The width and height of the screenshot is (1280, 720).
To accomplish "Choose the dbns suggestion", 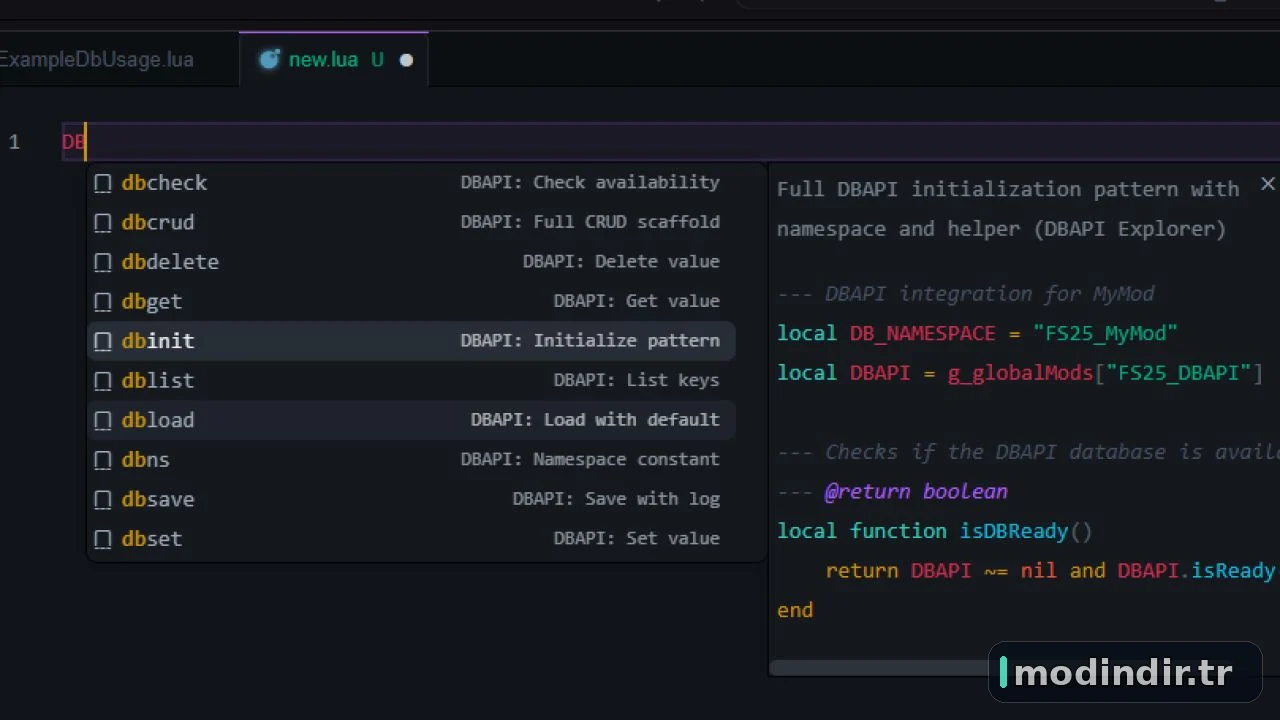I will (411, 460).
